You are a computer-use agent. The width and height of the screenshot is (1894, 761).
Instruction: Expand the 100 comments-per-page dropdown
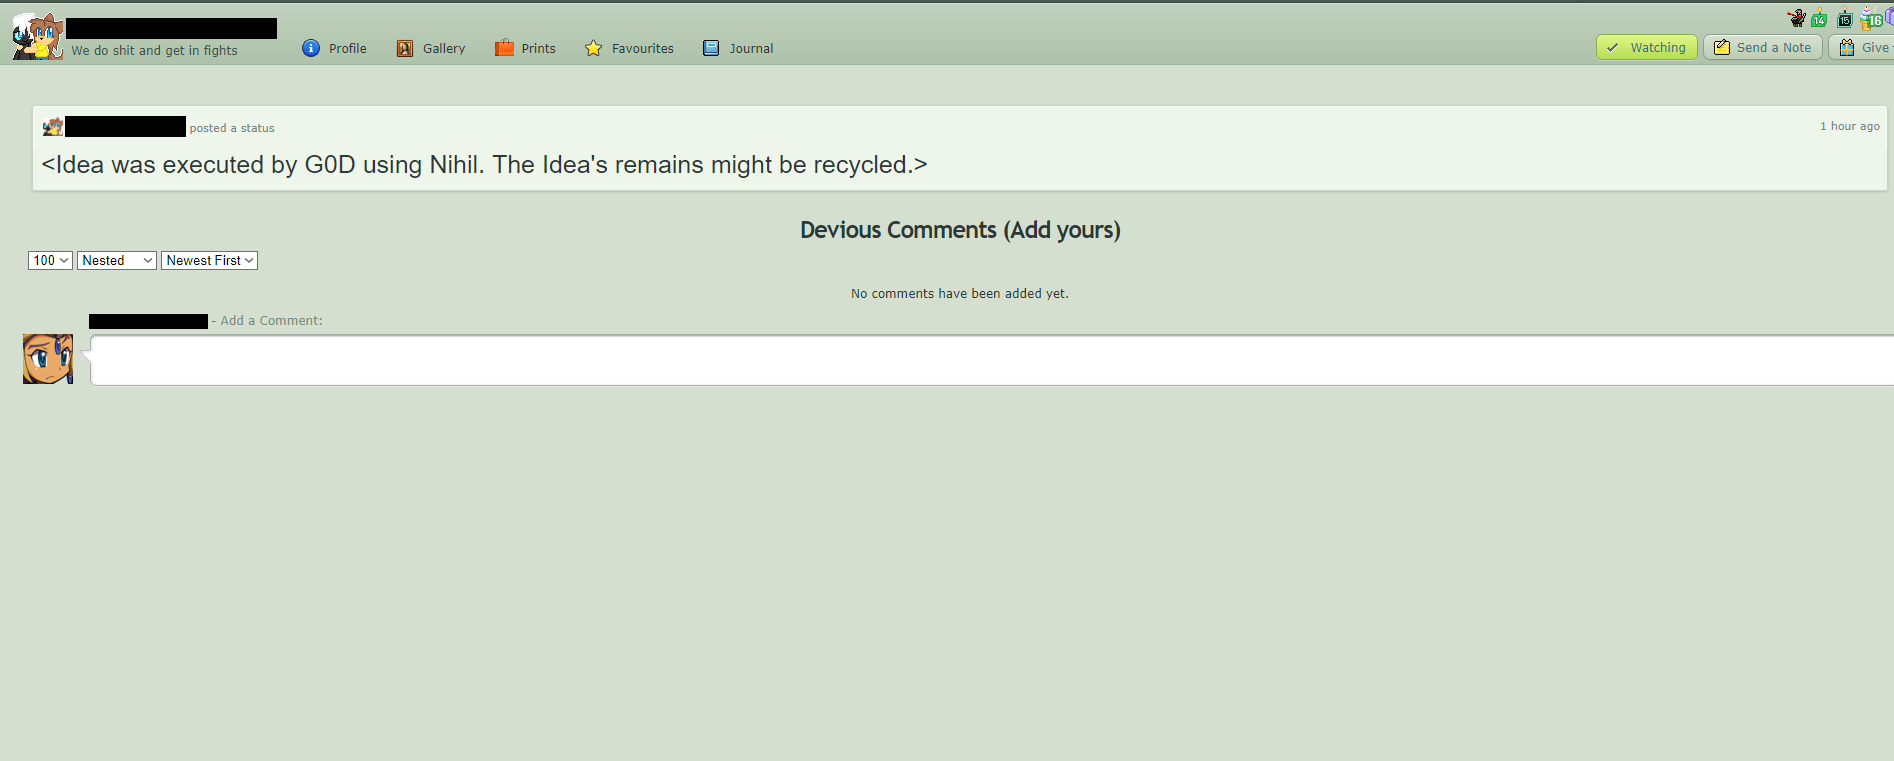50,260
